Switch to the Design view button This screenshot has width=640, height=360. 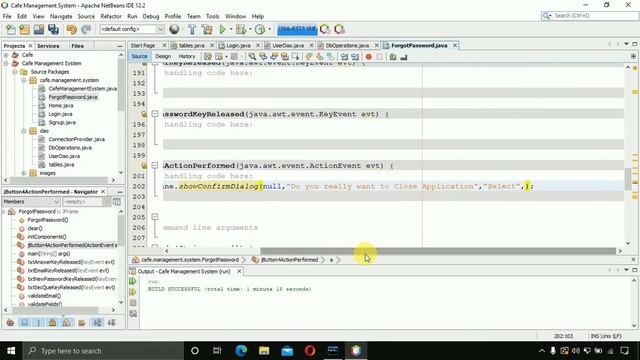[163, 56]
